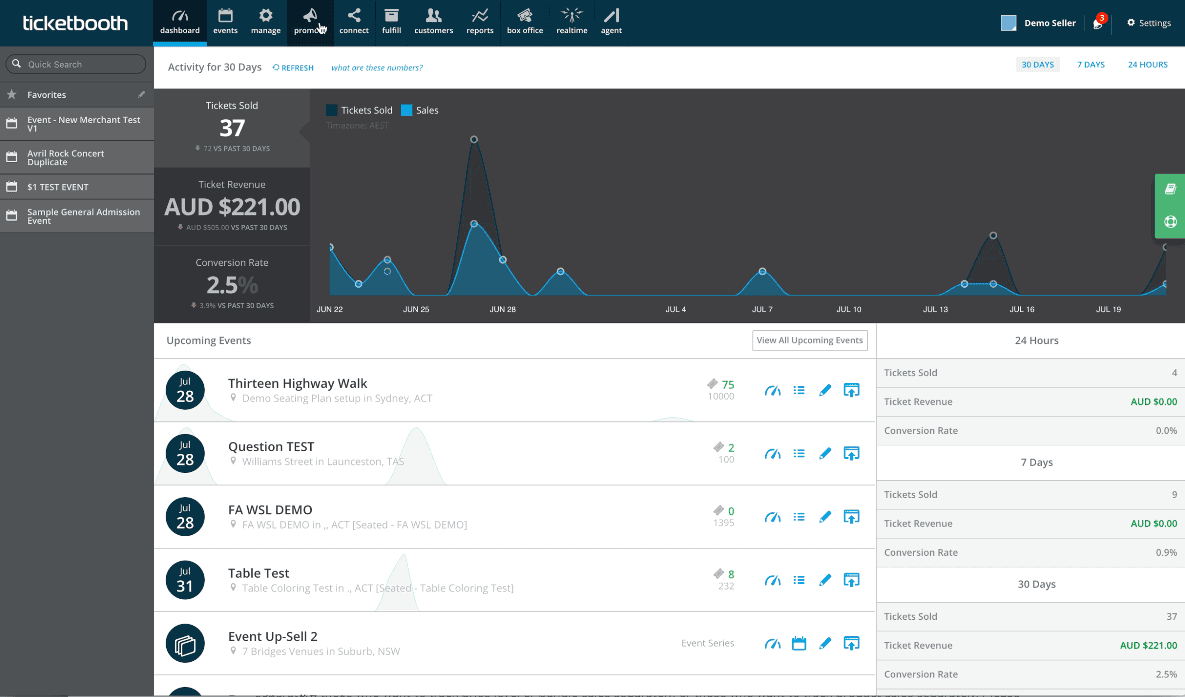1185x697 pixels.
Task: Switch activity range to 24 Hours
Action: [x=1147, y=65]
